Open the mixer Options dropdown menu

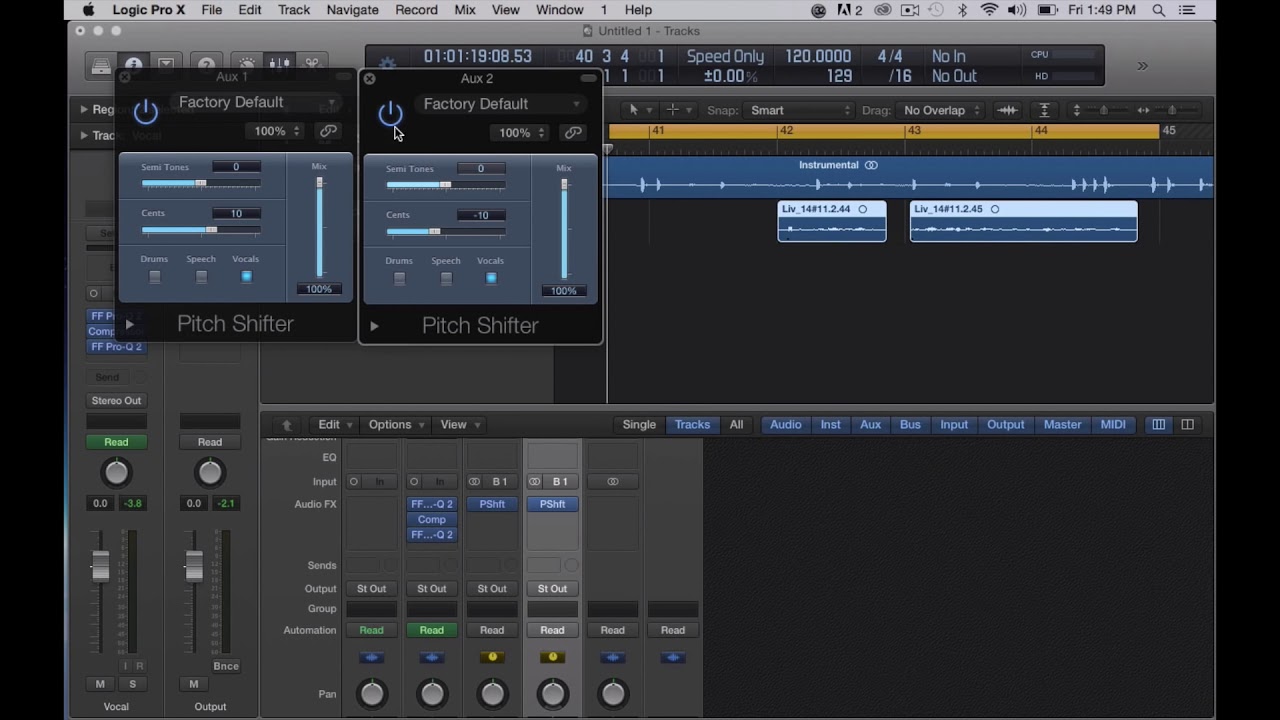coord(397,425)
